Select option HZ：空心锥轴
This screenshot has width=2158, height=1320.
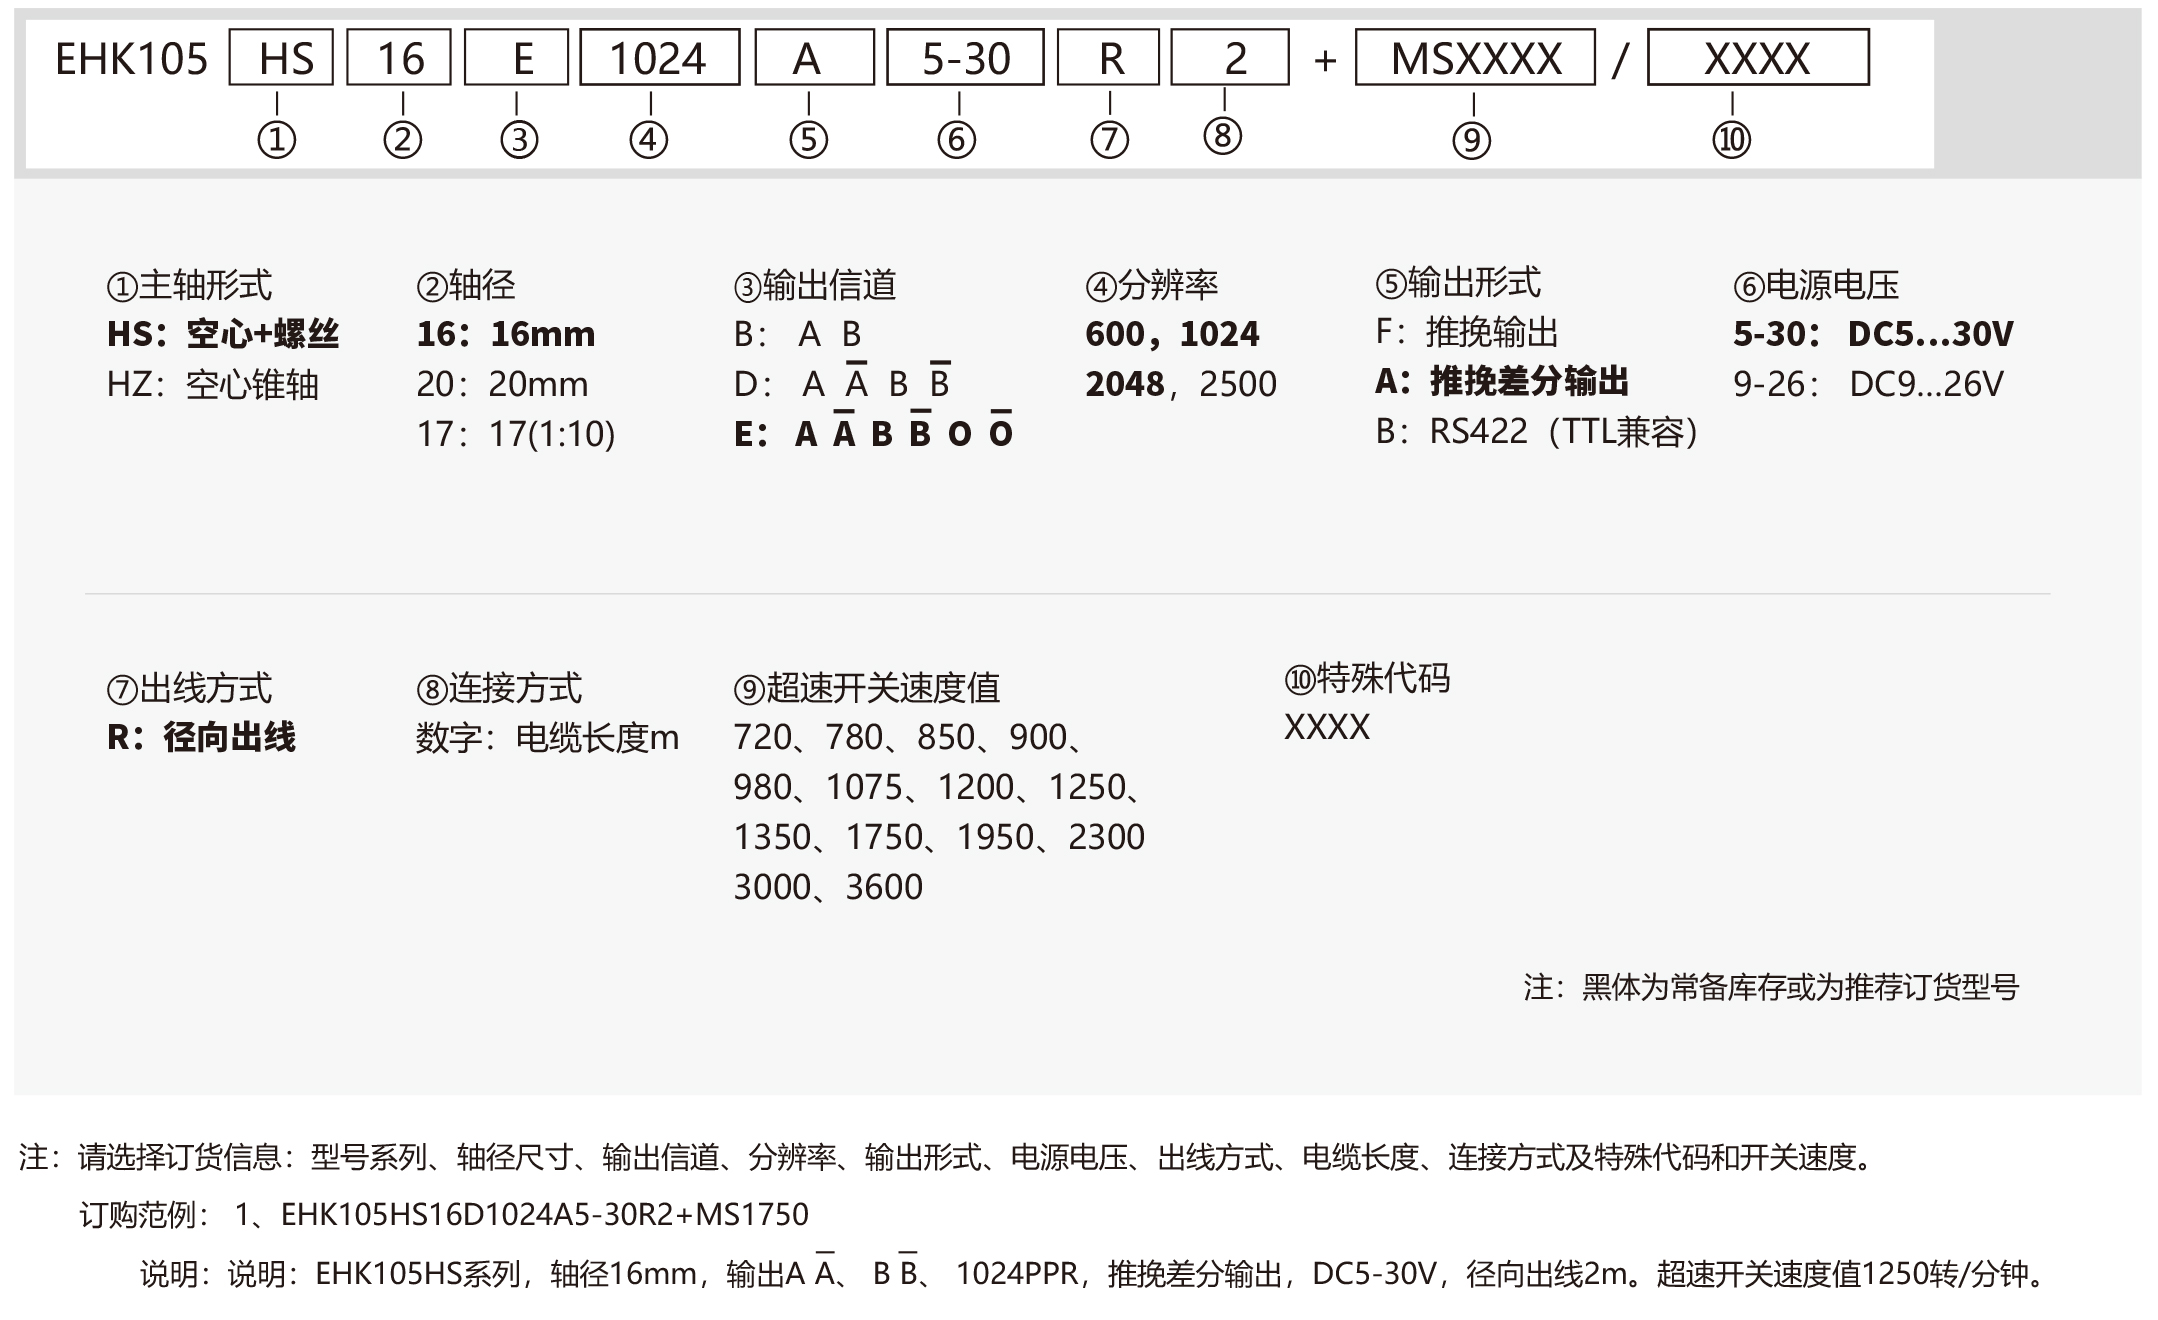[212, 384]
